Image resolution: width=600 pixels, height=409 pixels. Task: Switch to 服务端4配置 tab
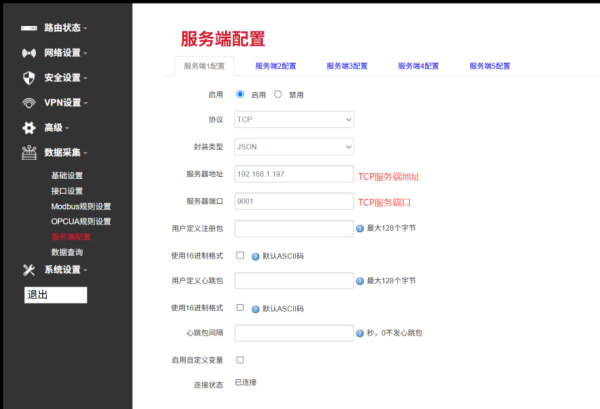[418, 66]
